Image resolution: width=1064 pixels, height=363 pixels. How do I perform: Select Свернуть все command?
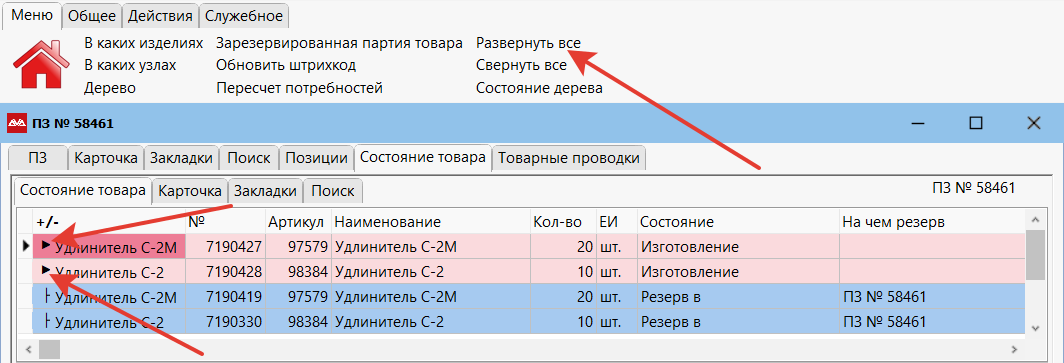(520, 66)
